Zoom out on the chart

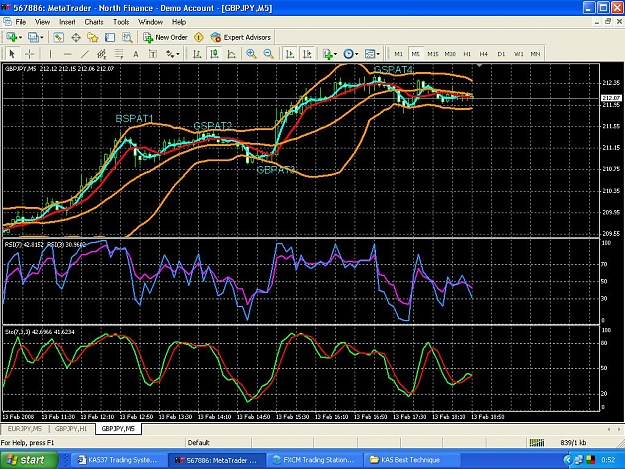click(x=269, y=54)
